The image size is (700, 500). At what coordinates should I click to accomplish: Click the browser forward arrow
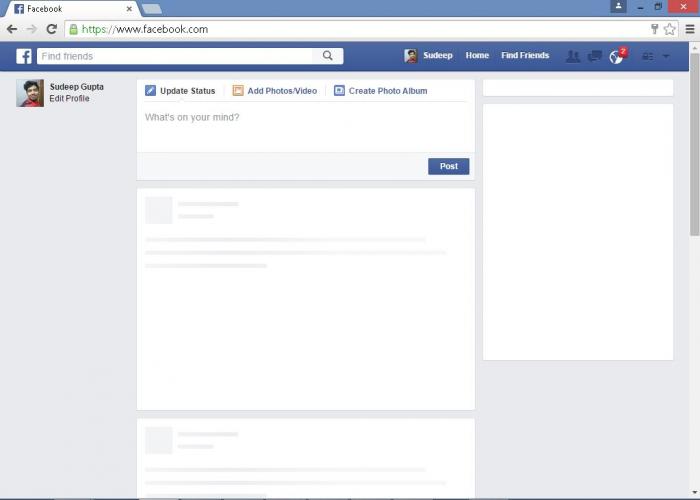pos(32,29)
